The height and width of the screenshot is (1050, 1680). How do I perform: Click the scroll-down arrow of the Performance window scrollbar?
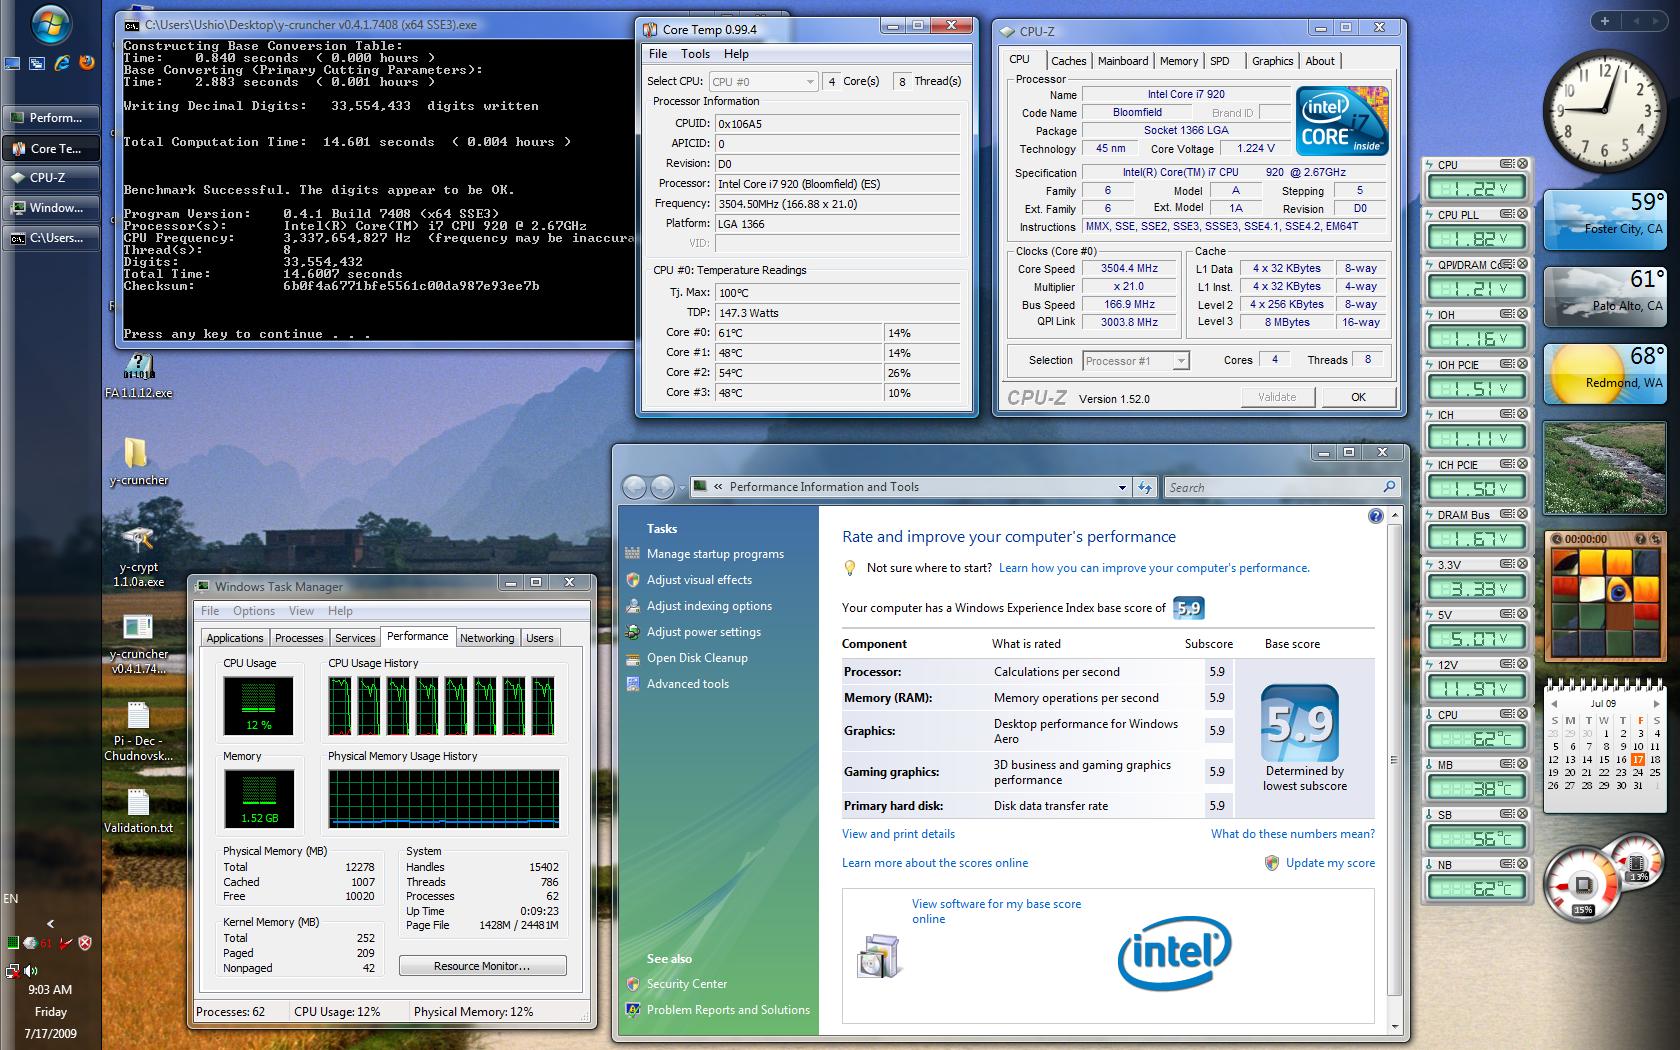tap(1396, 1026)
